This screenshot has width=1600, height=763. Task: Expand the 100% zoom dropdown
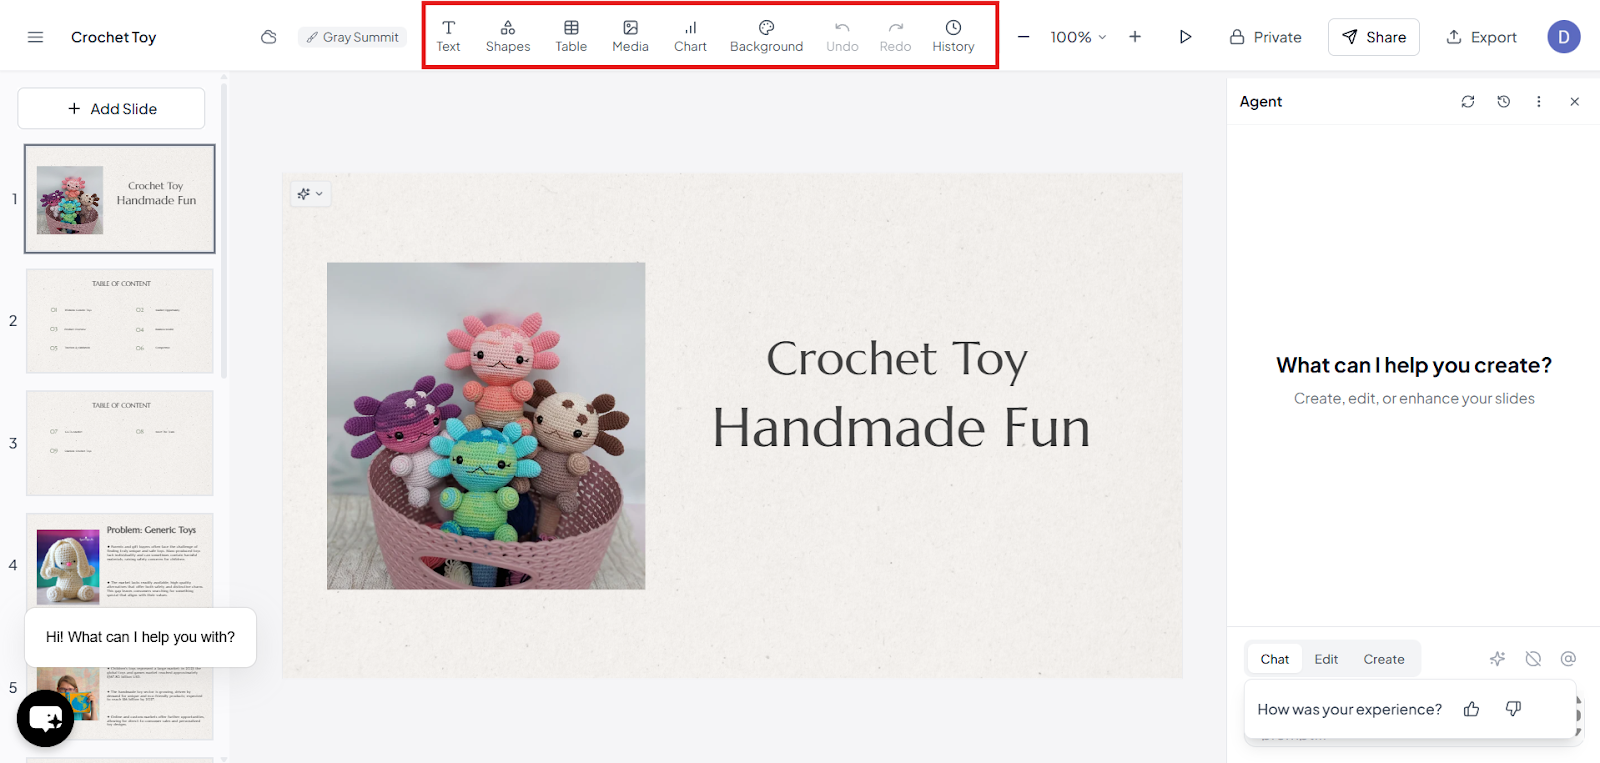1078,37
